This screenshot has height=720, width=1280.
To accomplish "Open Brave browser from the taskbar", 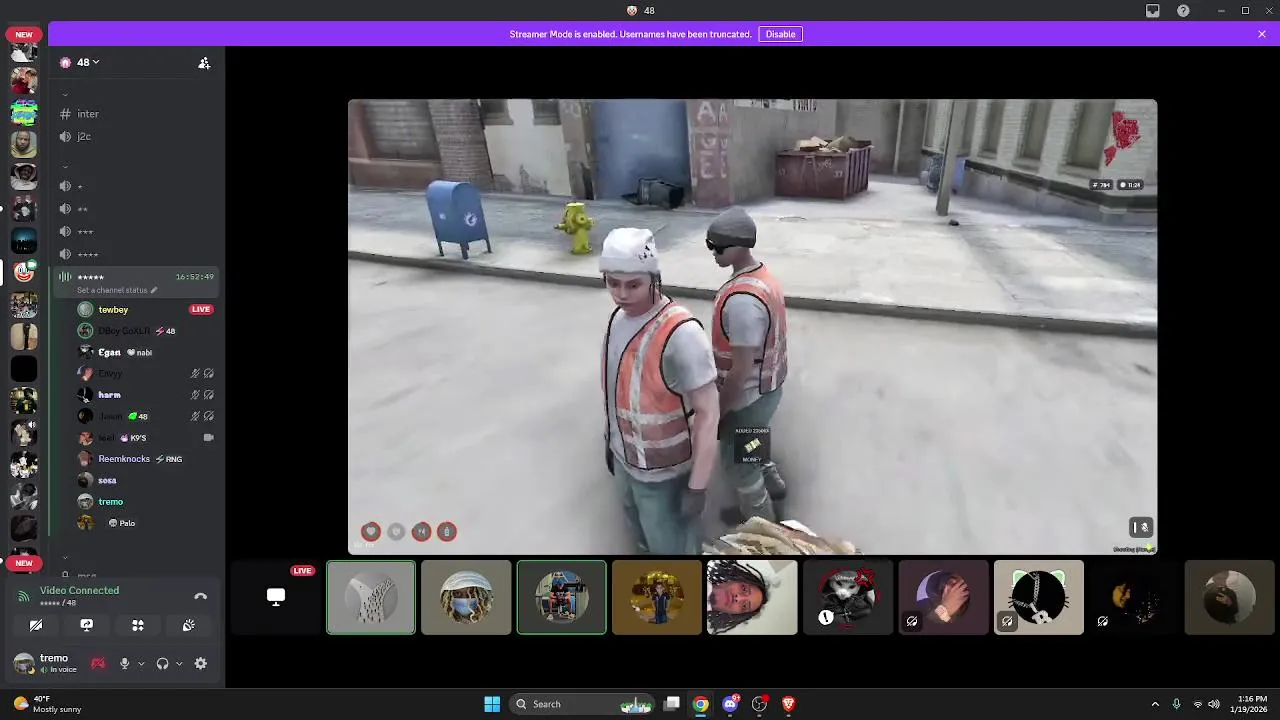I will (x=788, y=704).
